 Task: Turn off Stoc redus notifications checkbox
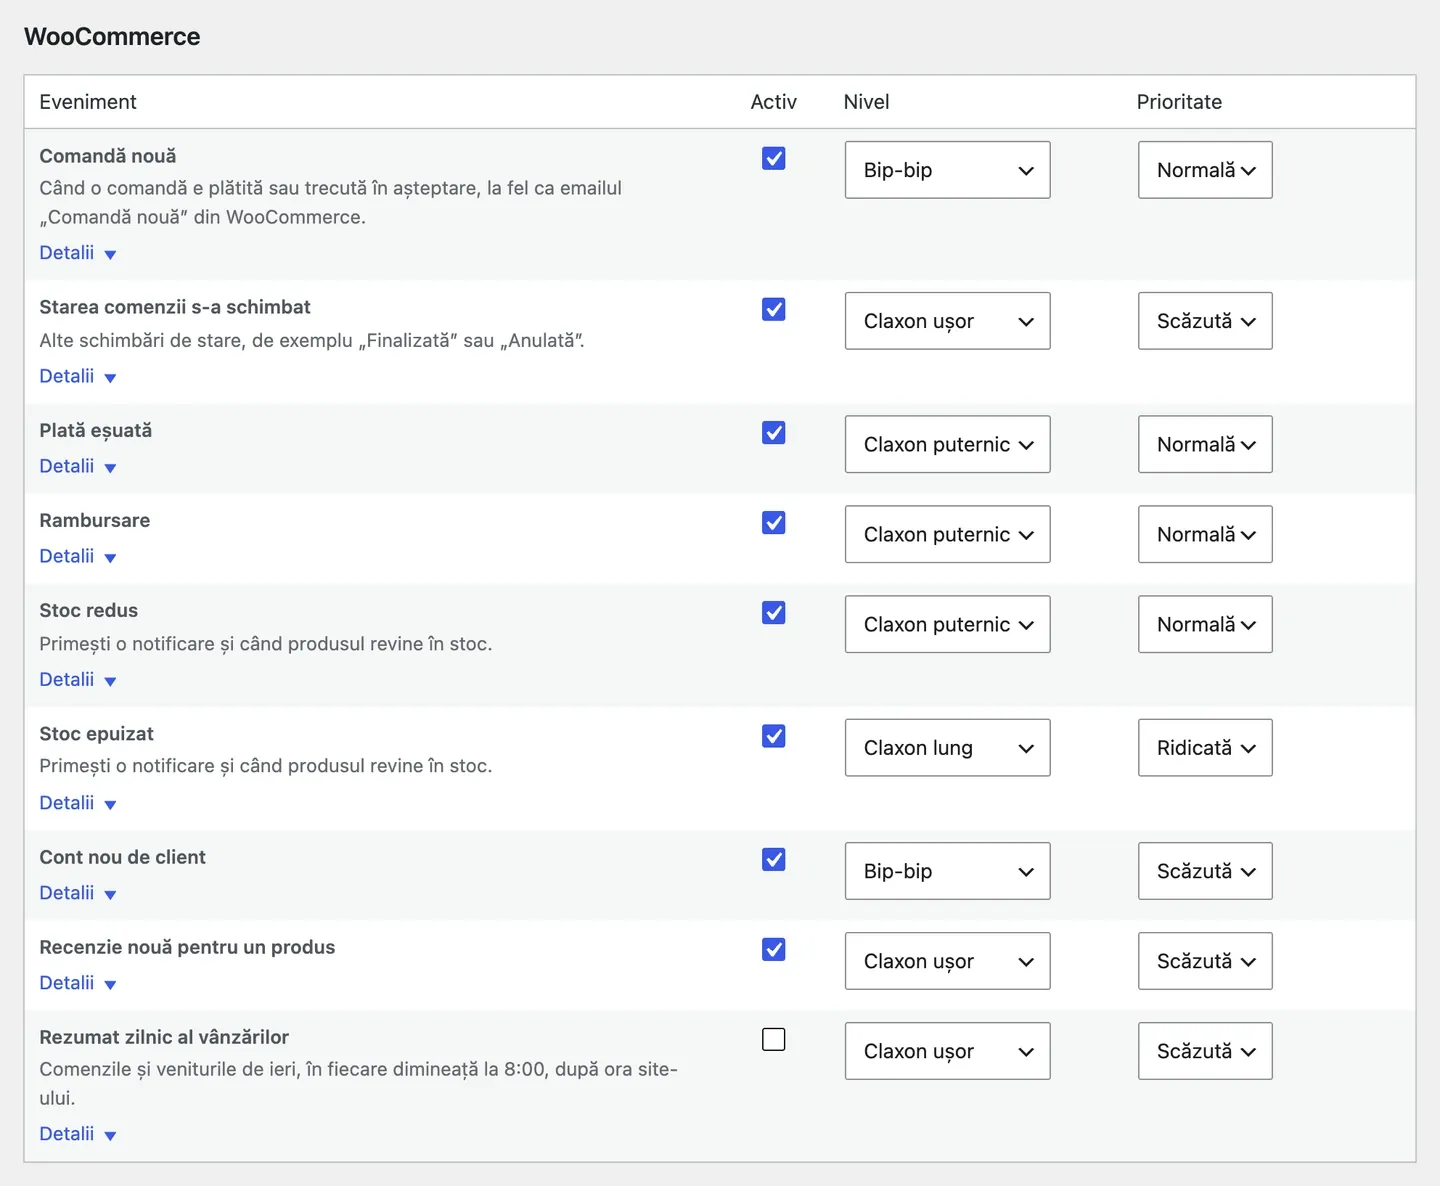[773, 612]
